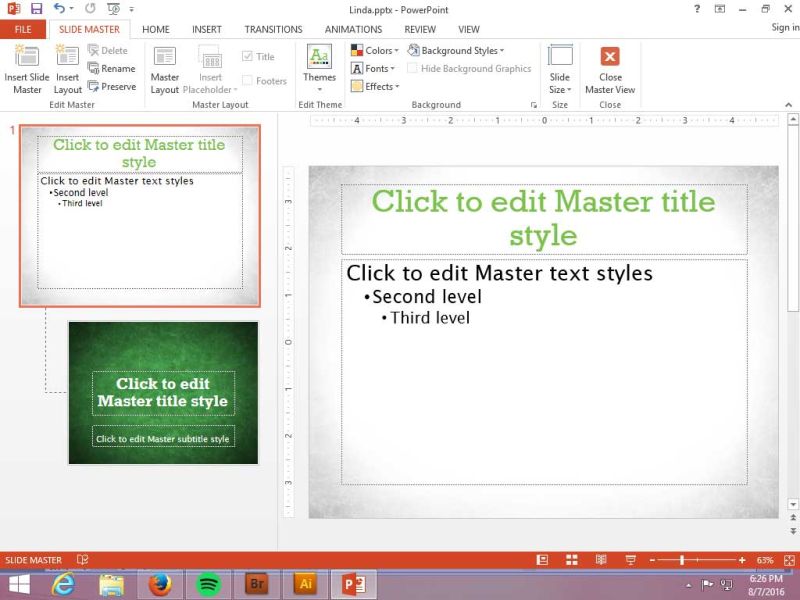The image size is (800, 600).
Task: Select the green title layout thumbnail
Action: (163, 392)
